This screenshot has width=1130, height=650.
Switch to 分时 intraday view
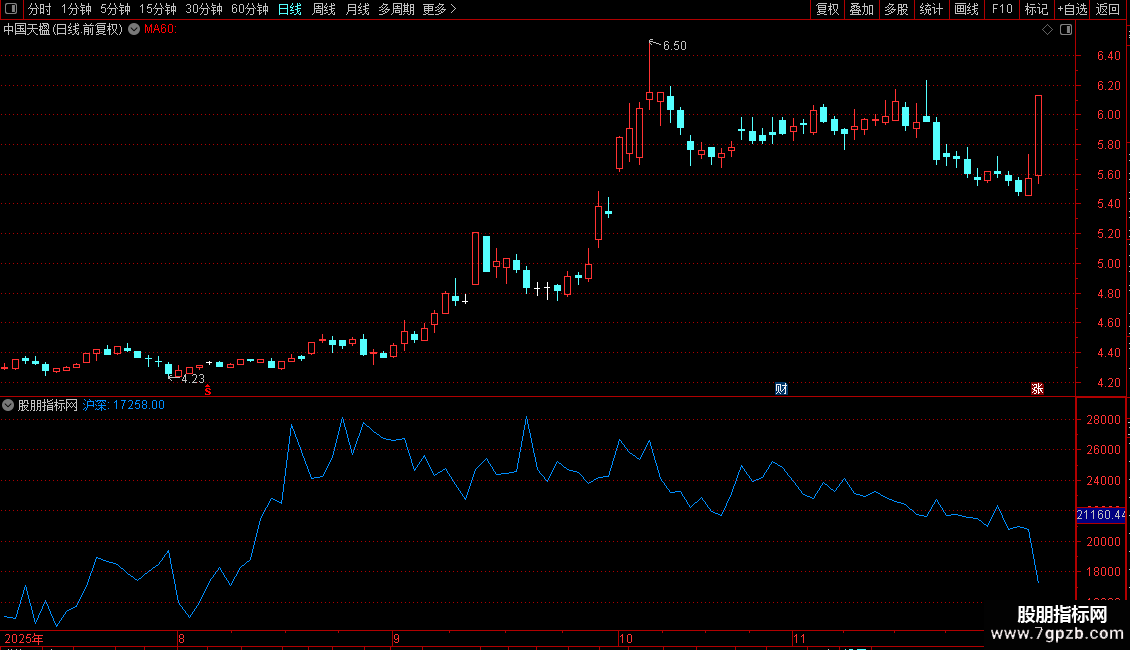40,9
